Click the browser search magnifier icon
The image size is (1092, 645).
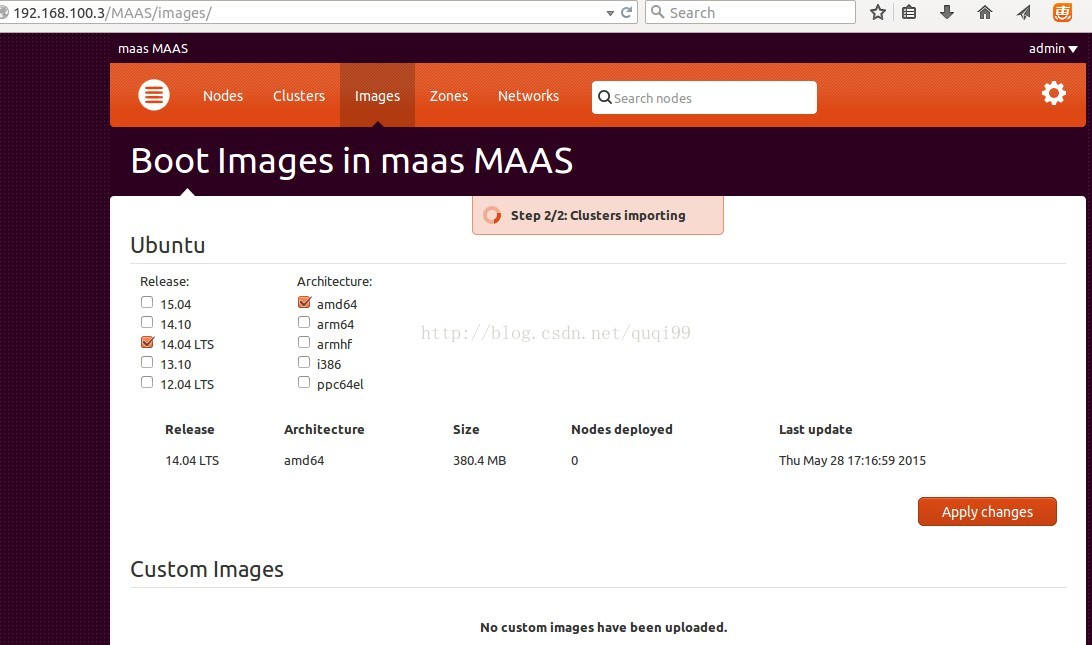657,12
